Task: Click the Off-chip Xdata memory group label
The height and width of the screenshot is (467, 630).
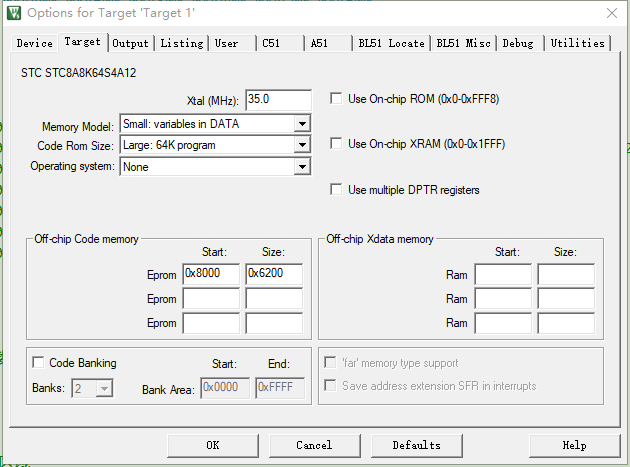Action: pyautogui.click(x=380, y=239)
